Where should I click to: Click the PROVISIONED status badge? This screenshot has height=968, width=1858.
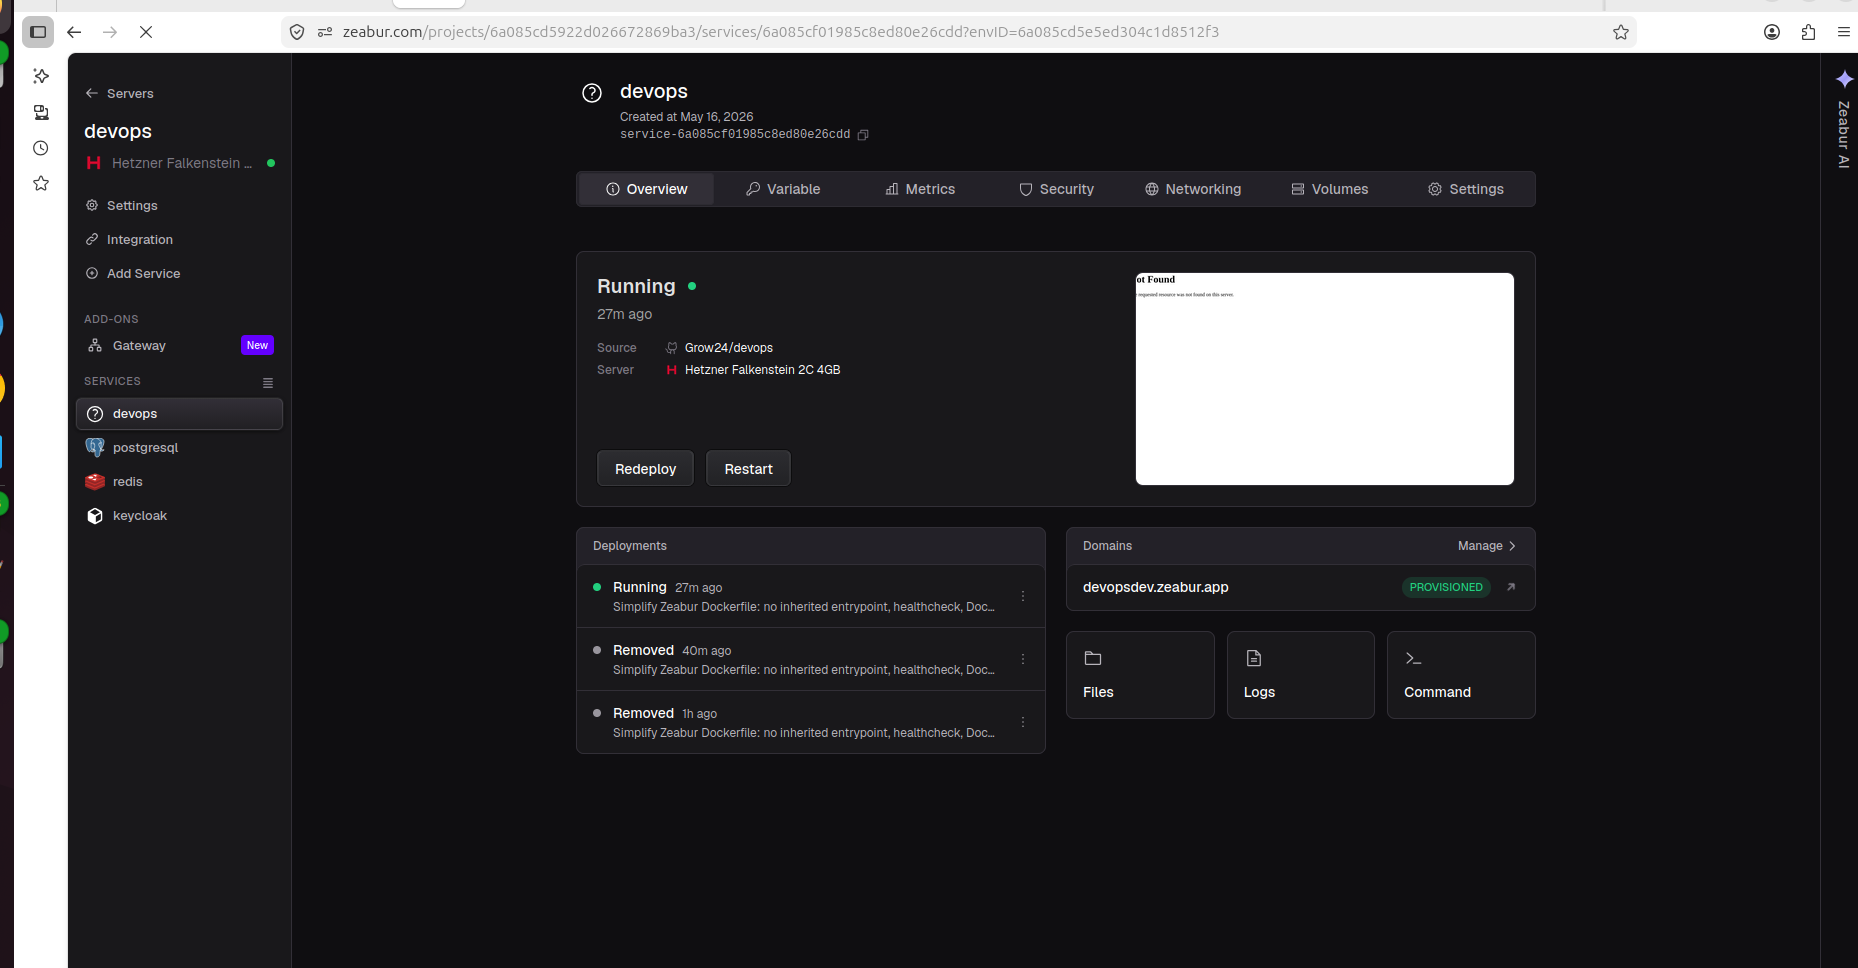1446,587
